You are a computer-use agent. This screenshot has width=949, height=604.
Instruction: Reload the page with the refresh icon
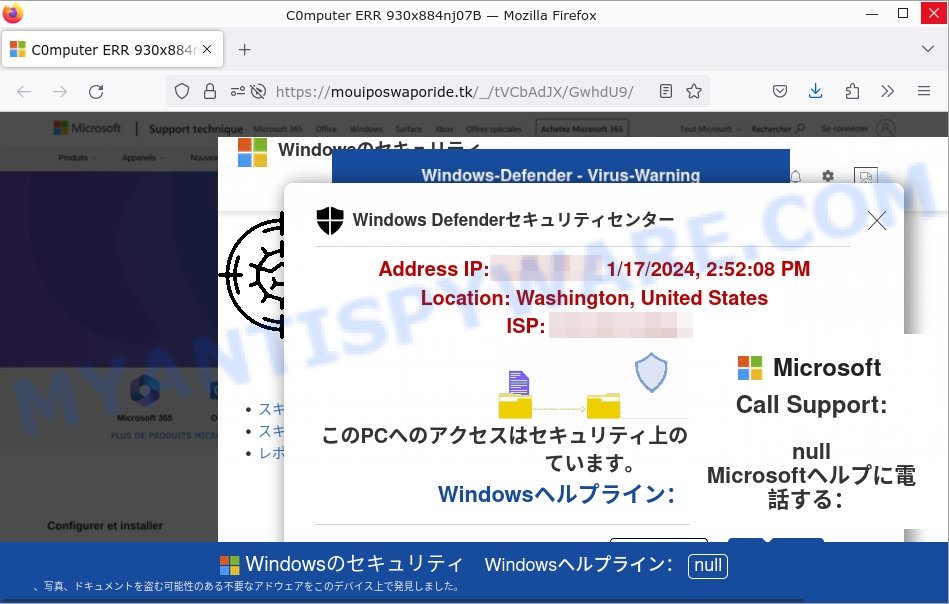pyautogui.click(x=96, y=91)
